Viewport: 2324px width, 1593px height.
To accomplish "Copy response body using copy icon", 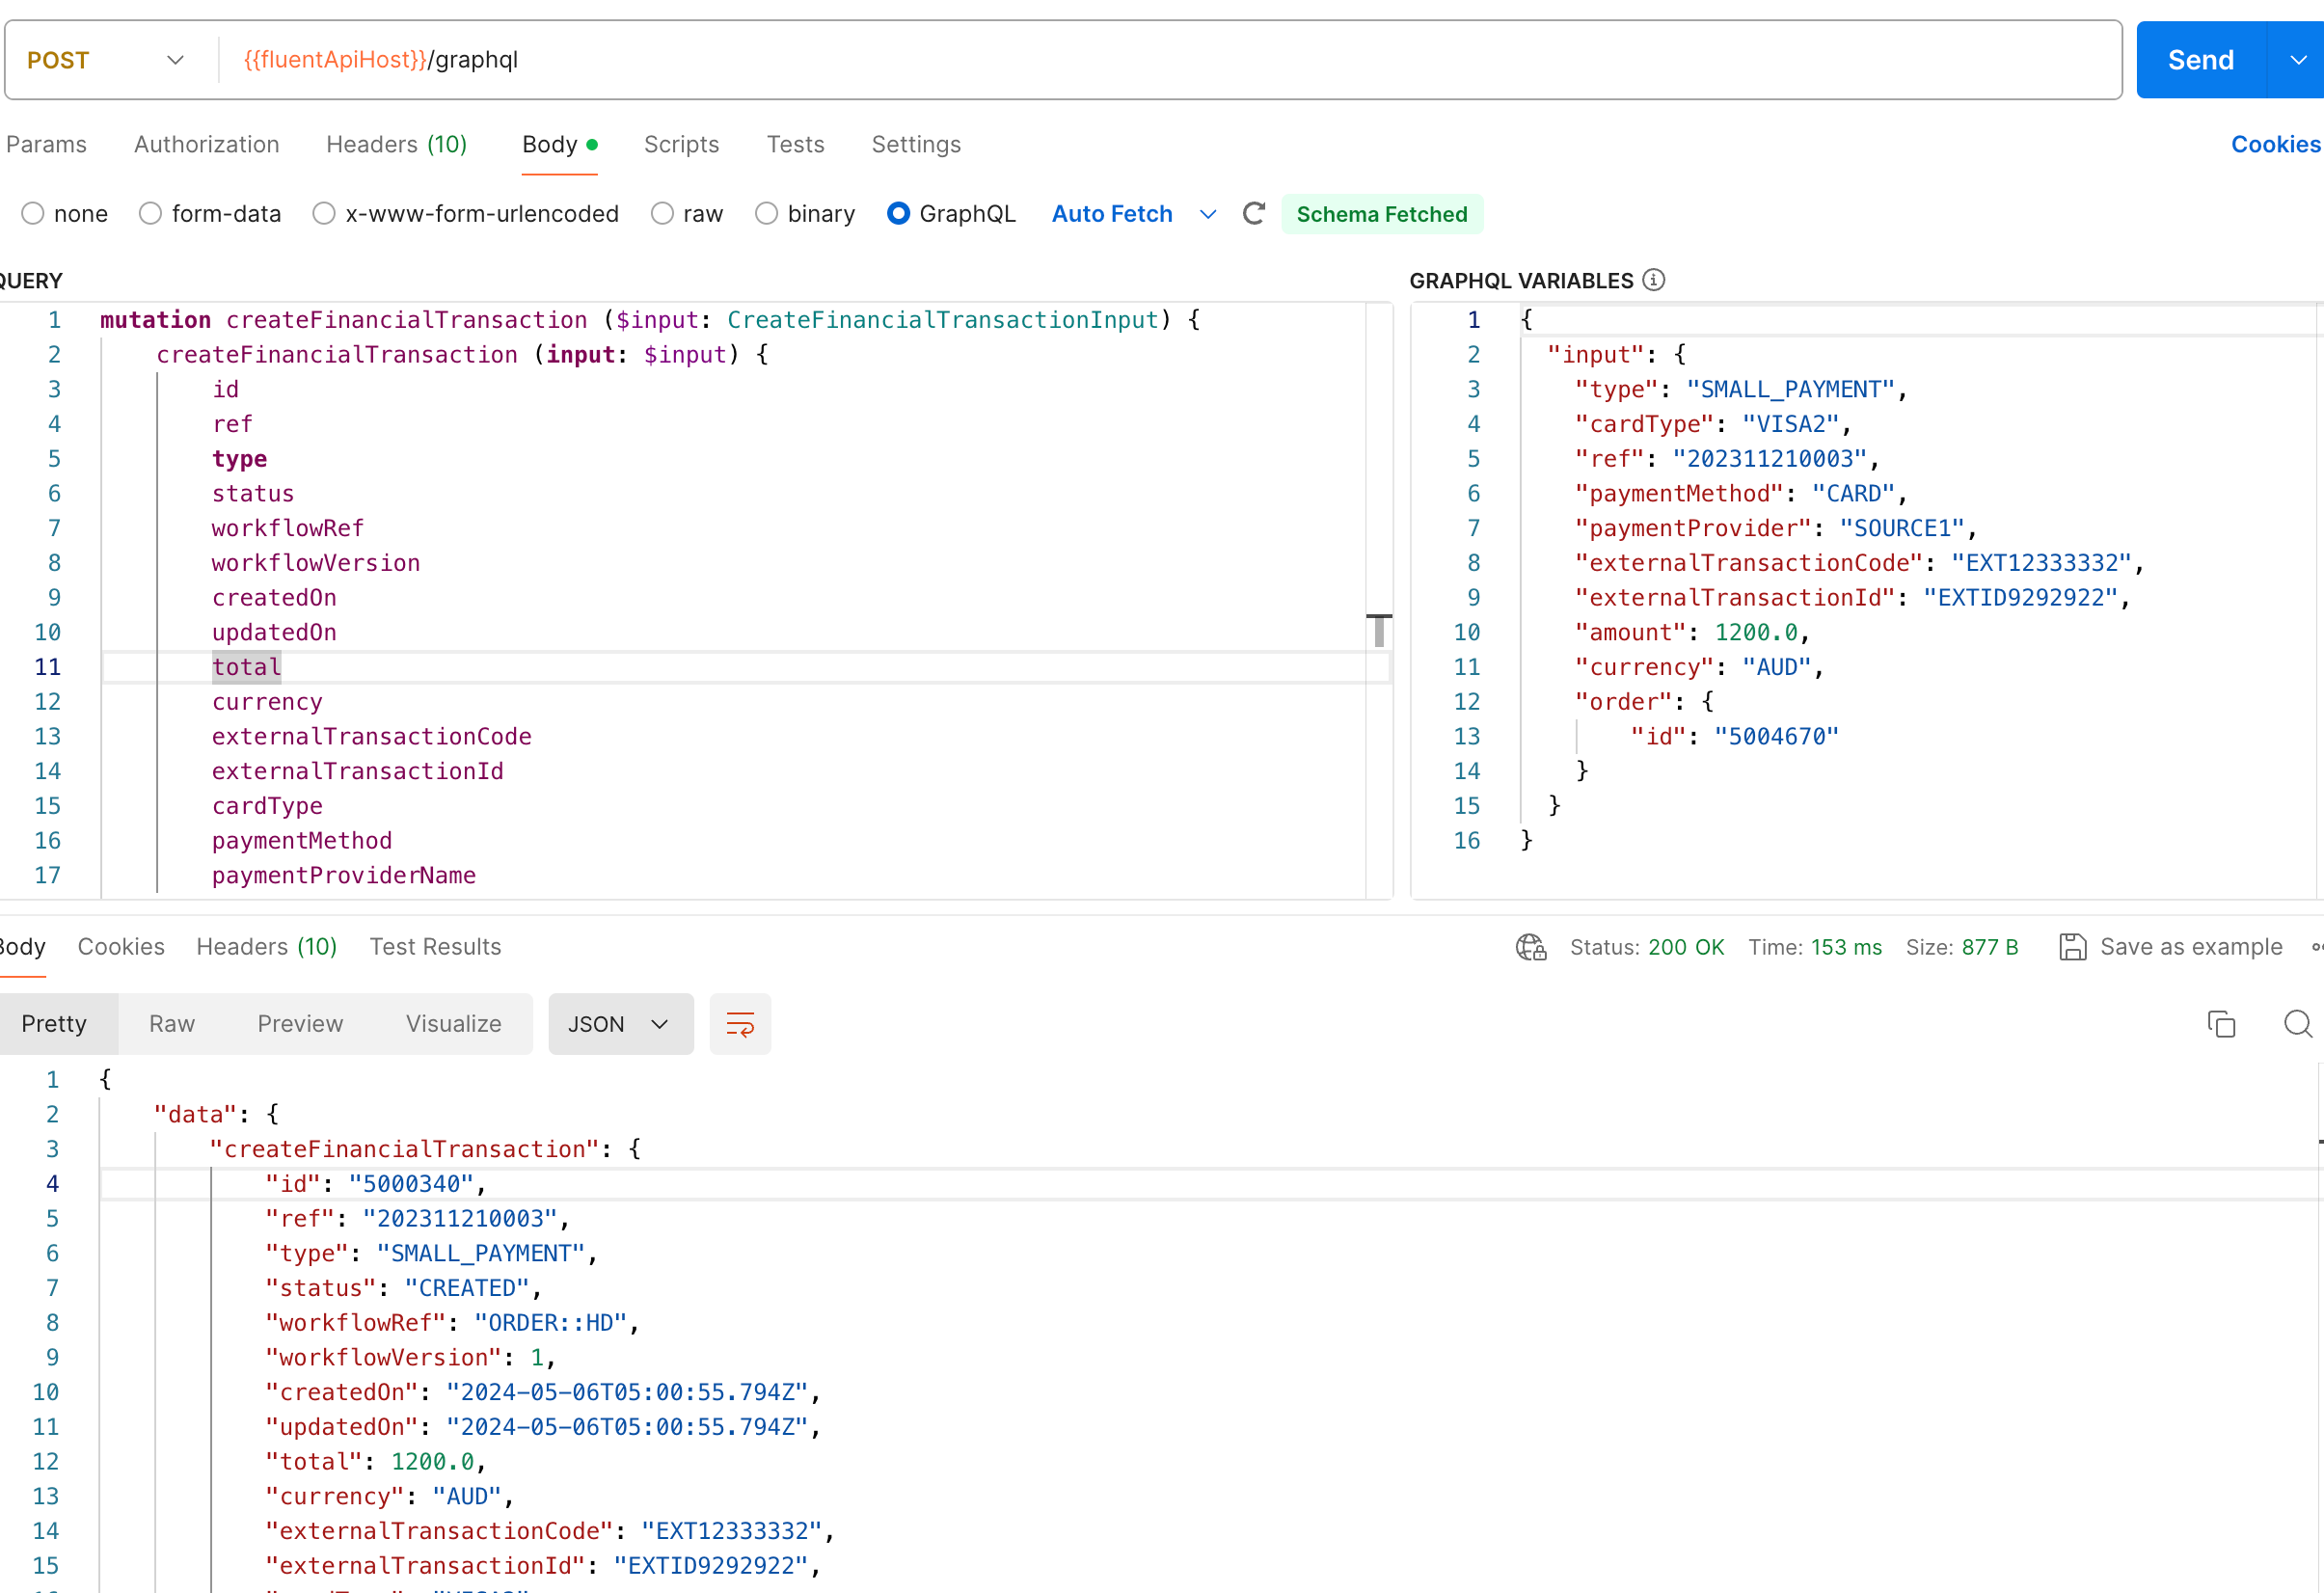I will pos(2221,1024).
